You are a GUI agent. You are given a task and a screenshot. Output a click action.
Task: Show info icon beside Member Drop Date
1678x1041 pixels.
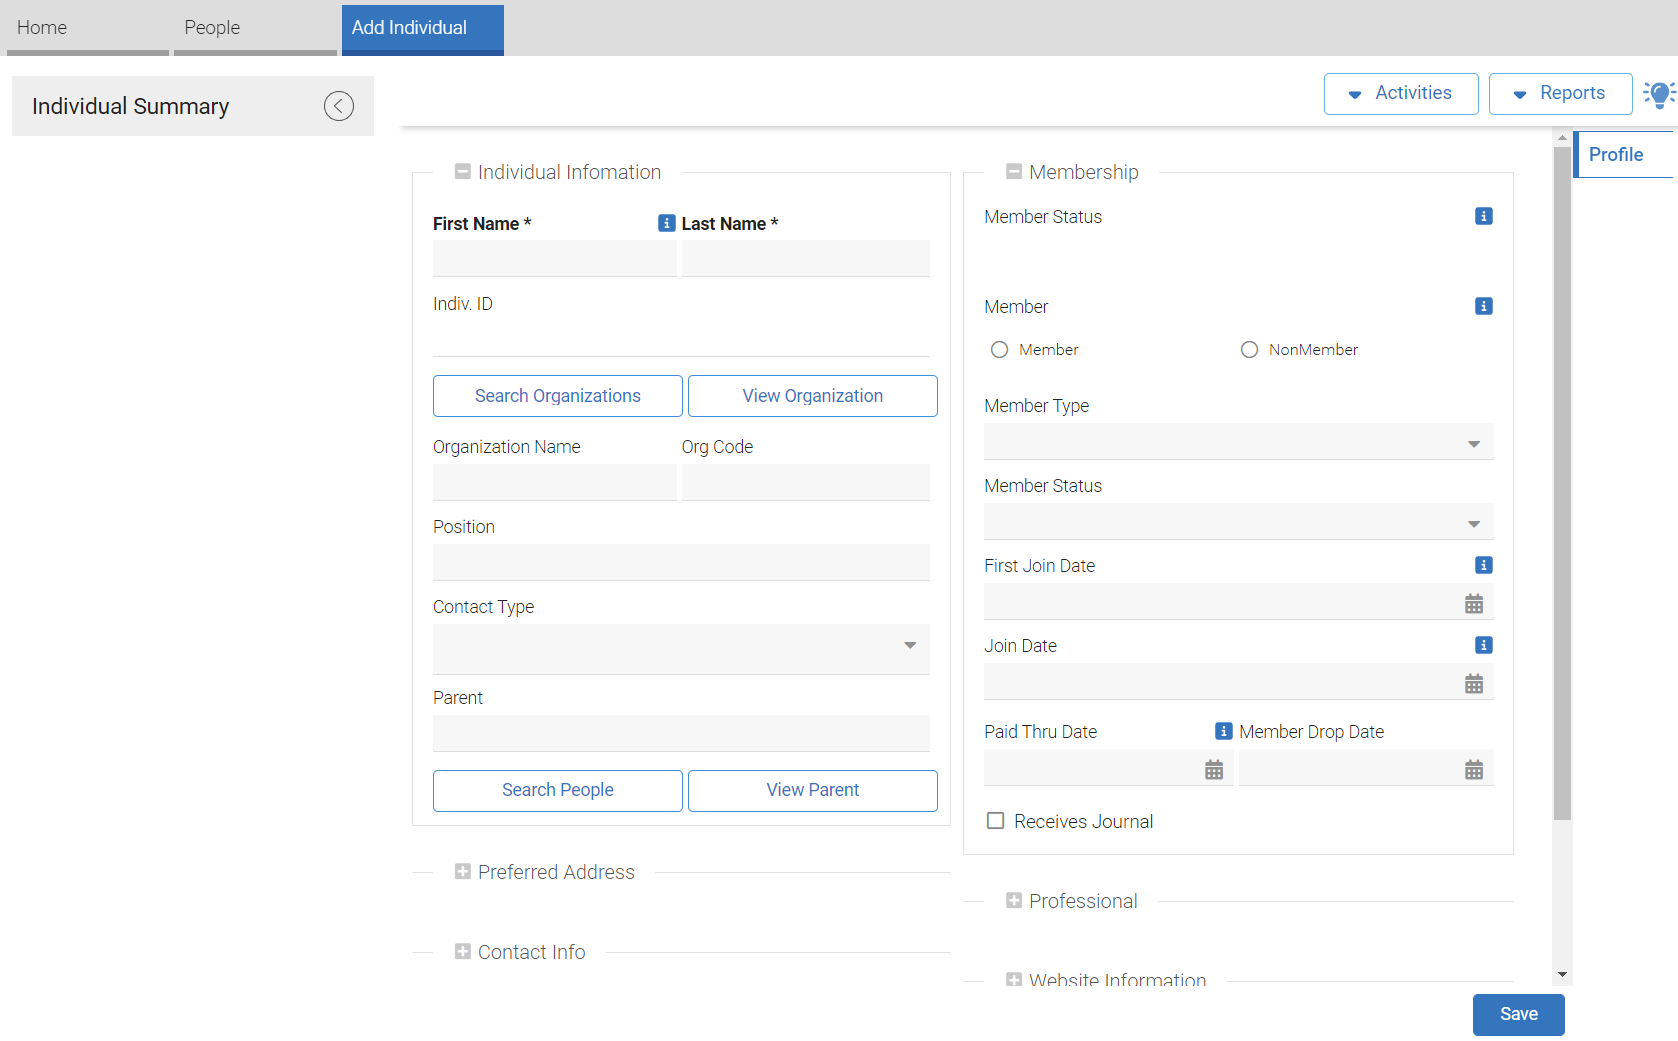point(1224,731)
